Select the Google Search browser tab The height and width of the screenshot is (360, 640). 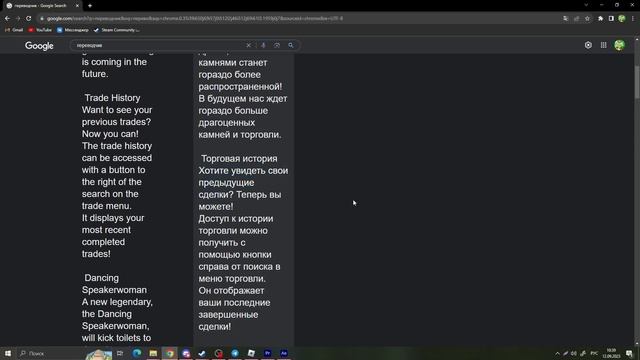pos(41,6)
